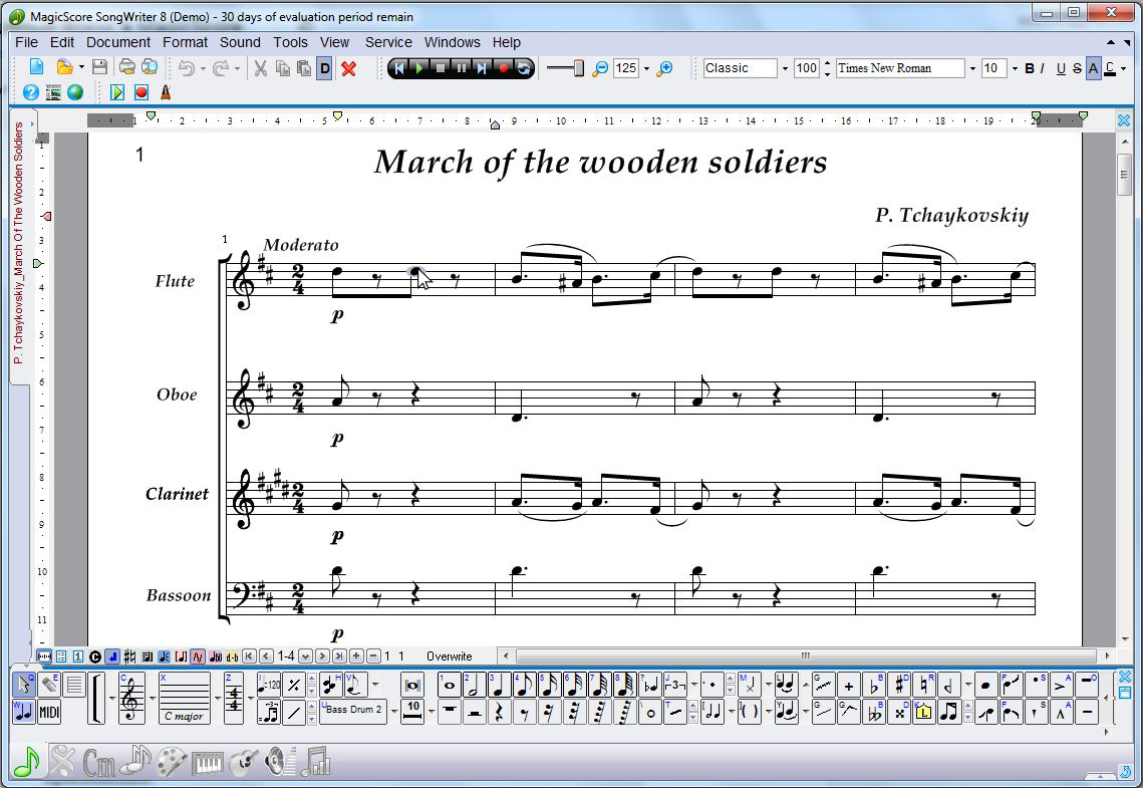Open the Service menu
Screen dimensions: 1143x788
389,42
